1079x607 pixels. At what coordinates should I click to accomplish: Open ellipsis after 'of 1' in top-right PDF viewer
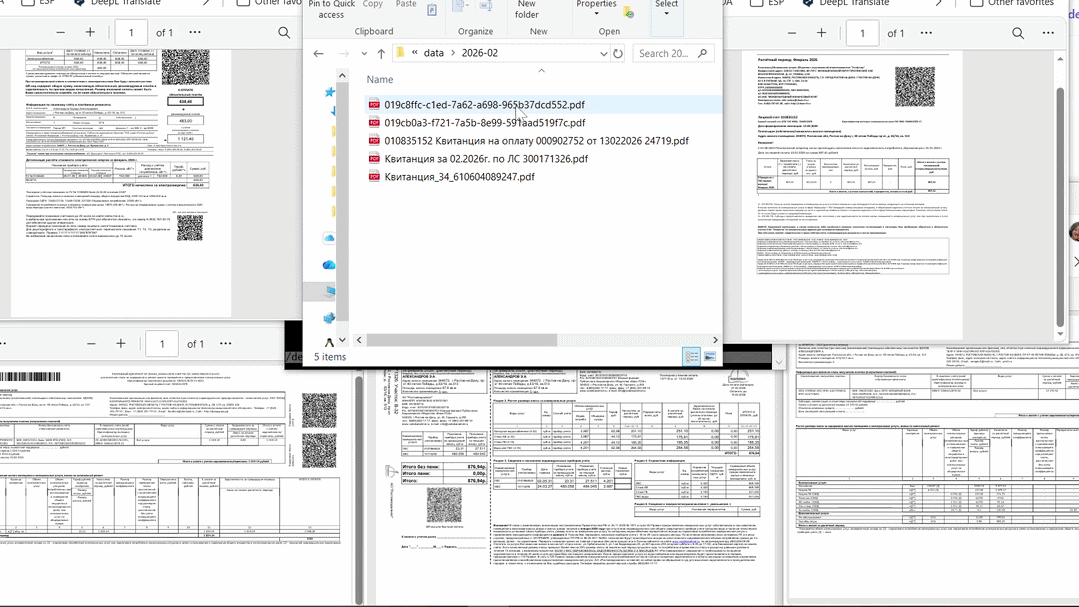click(x=926, y=33)
